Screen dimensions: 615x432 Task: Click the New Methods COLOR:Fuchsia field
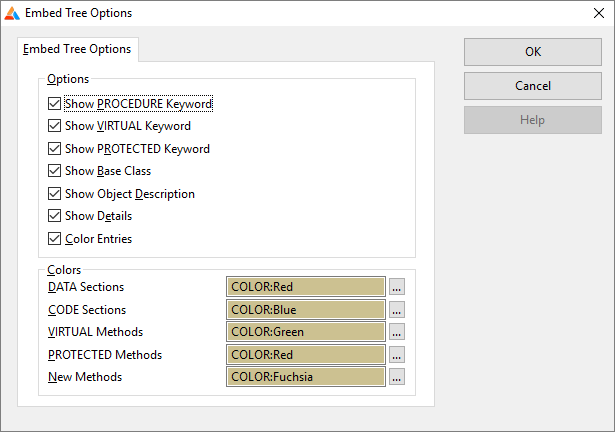[x=306, y=377]
